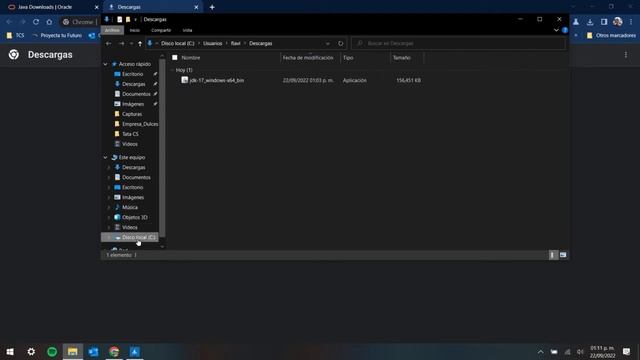Refresh the Descargas folder view
640x360 pixels.
[x=340, y=43]
